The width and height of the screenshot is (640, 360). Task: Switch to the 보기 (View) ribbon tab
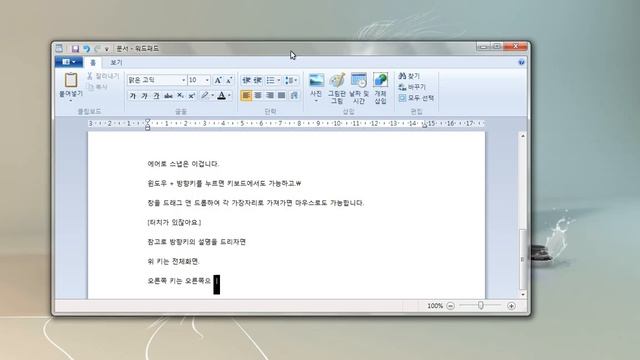116,62
